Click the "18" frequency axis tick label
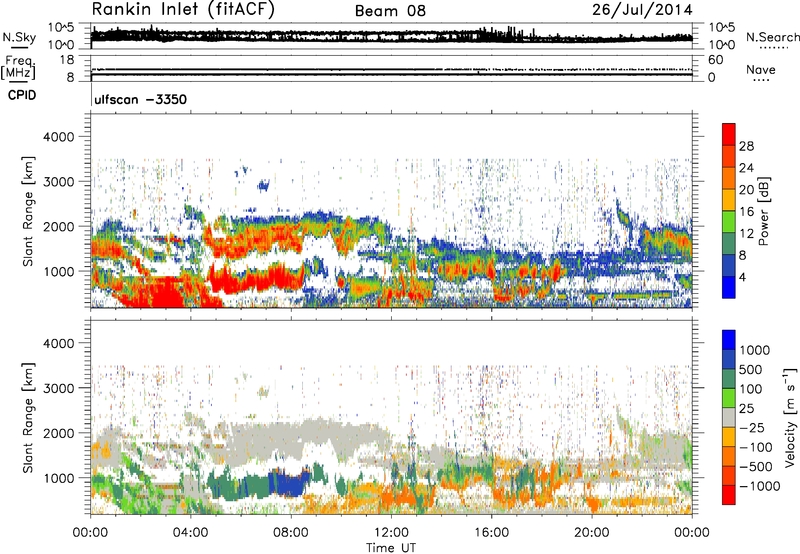This screenshot has height=554, width=800. tap(67, 60)
